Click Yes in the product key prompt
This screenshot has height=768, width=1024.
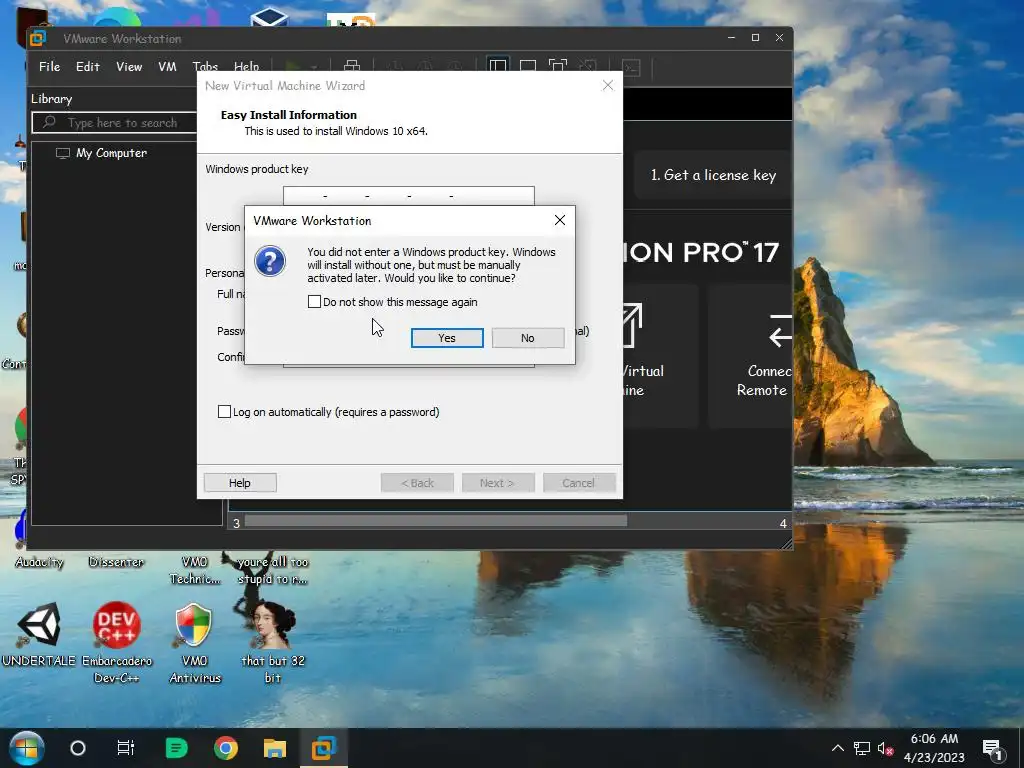(x=447, y=338)
